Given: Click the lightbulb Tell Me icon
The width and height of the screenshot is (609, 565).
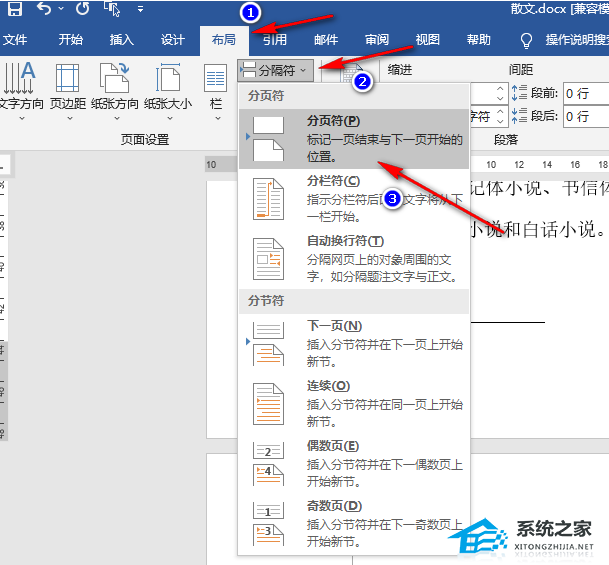Looking at the screenshot, I should coord(526,40).
